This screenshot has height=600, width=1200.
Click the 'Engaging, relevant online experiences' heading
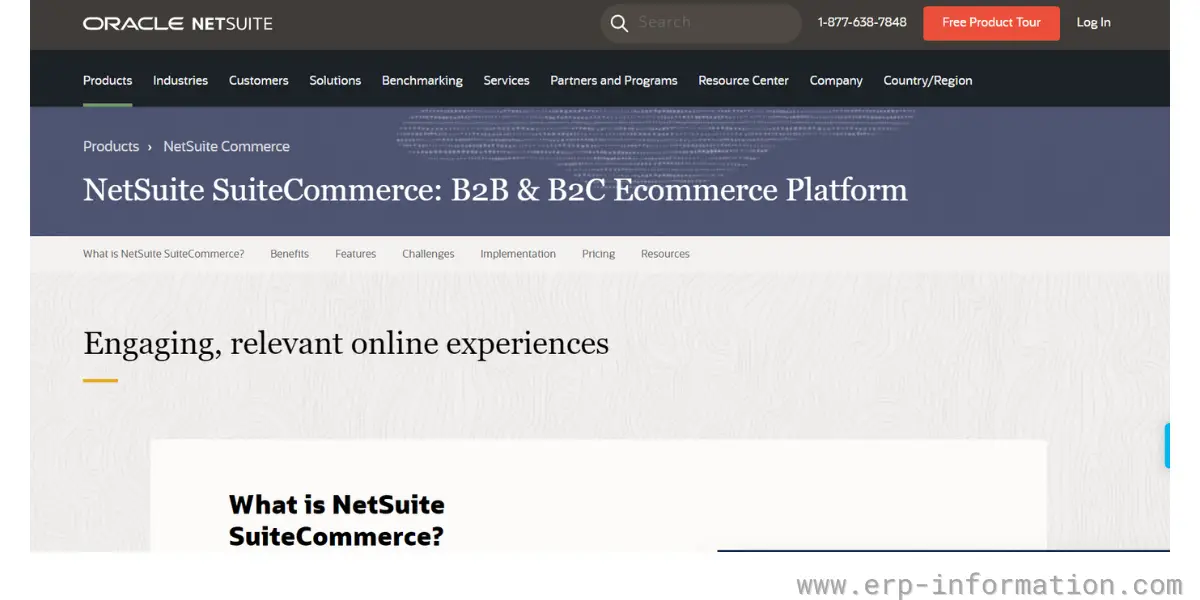[x=346, y=343]
